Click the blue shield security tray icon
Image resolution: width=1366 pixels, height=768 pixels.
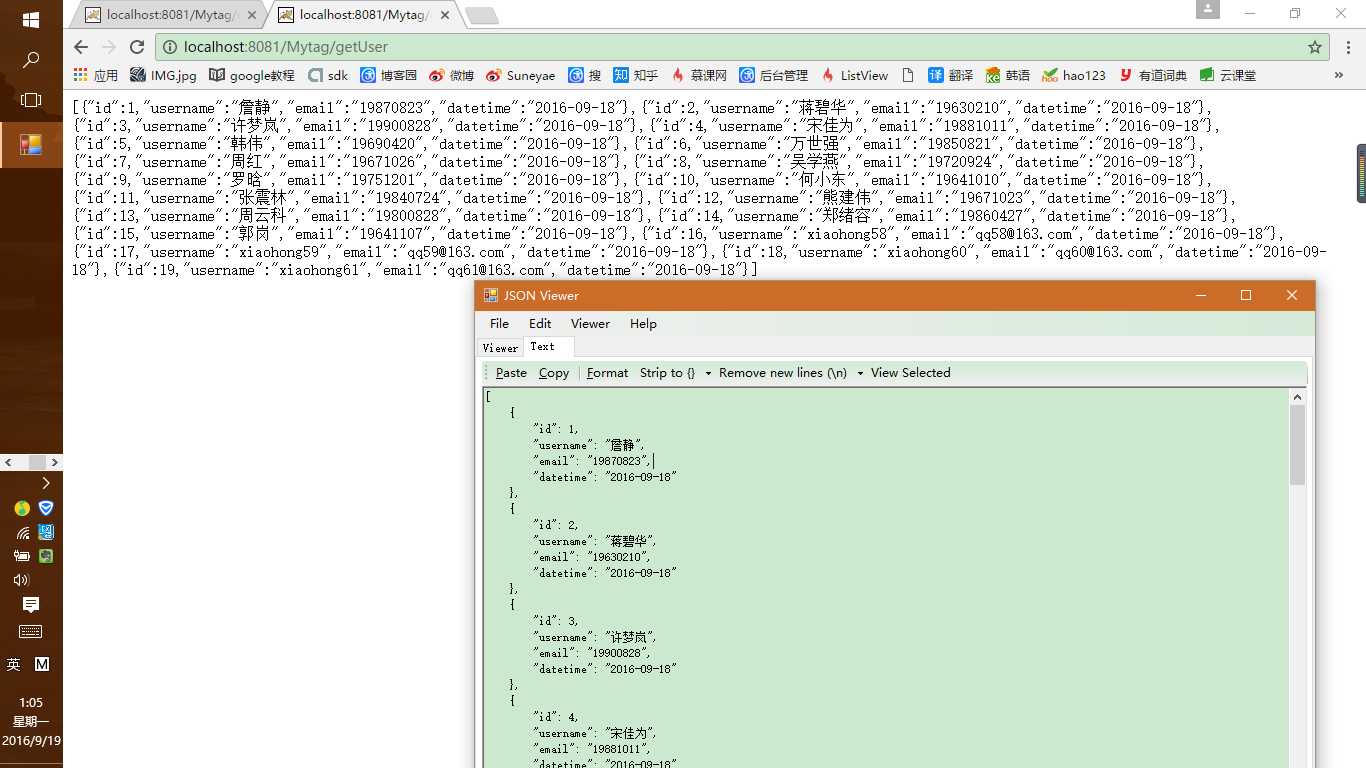pyautogui.click(x=45, y=508)
